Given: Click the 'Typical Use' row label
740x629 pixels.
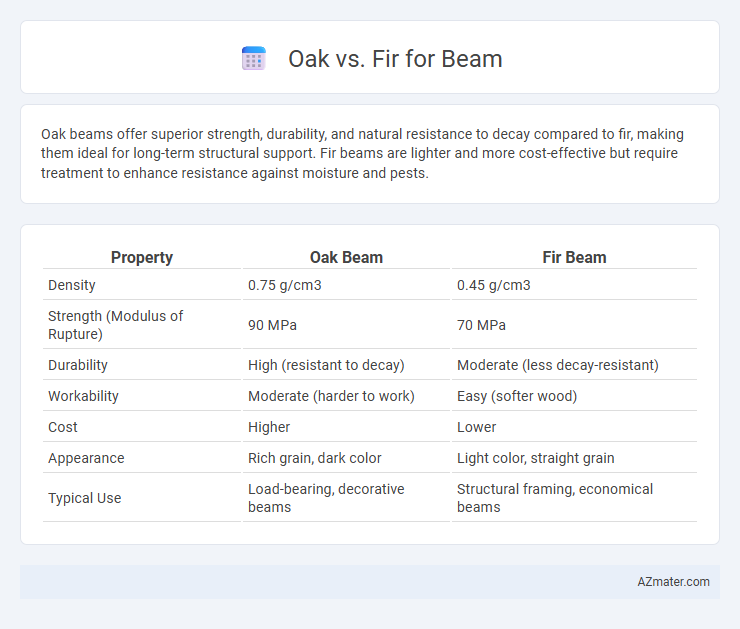Looking at the screenshot, I should pos(84,498).
